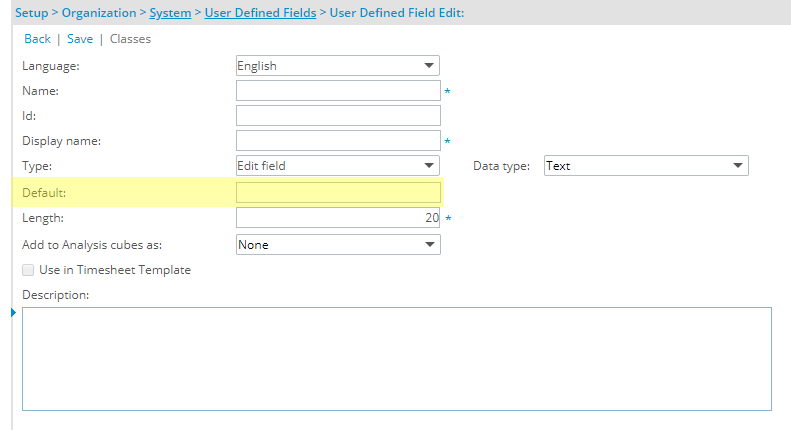Go back using the Back link
This screenshot has width=791, height=430.
[x=37, y=39]
